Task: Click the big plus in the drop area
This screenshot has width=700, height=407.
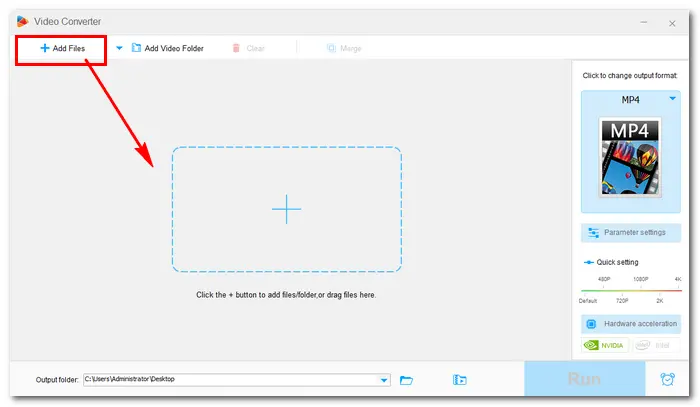Action: point(287,209)
